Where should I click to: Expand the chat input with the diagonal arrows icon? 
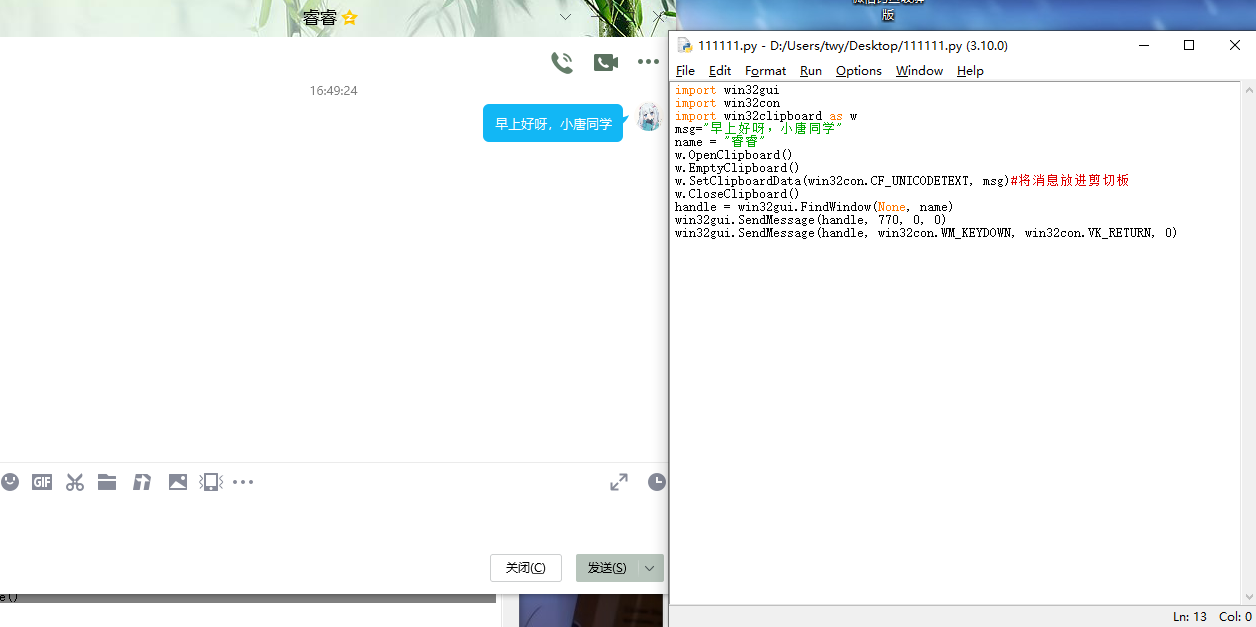[x=618, y=482]
